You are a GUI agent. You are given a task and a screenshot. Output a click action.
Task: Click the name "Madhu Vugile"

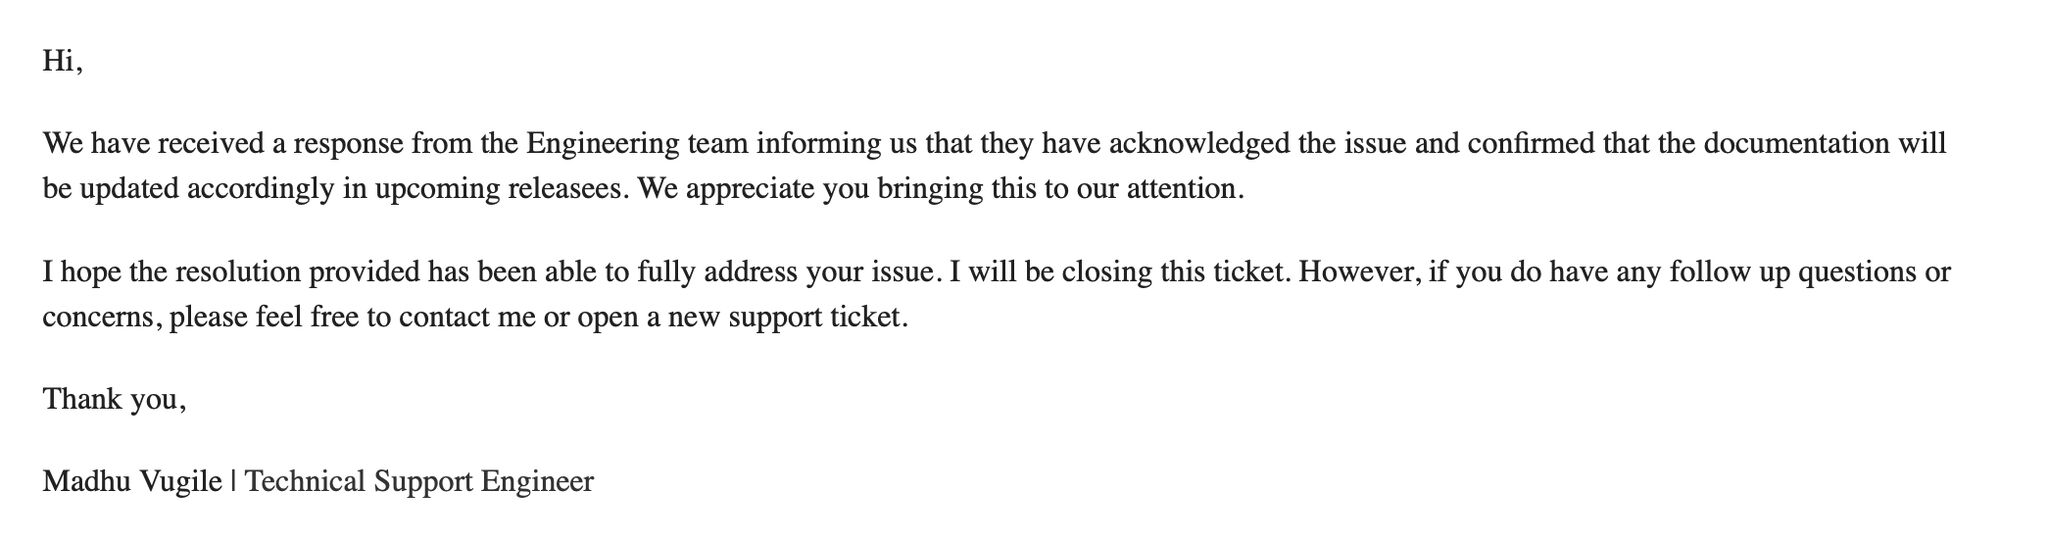click(x=132, y=481)
